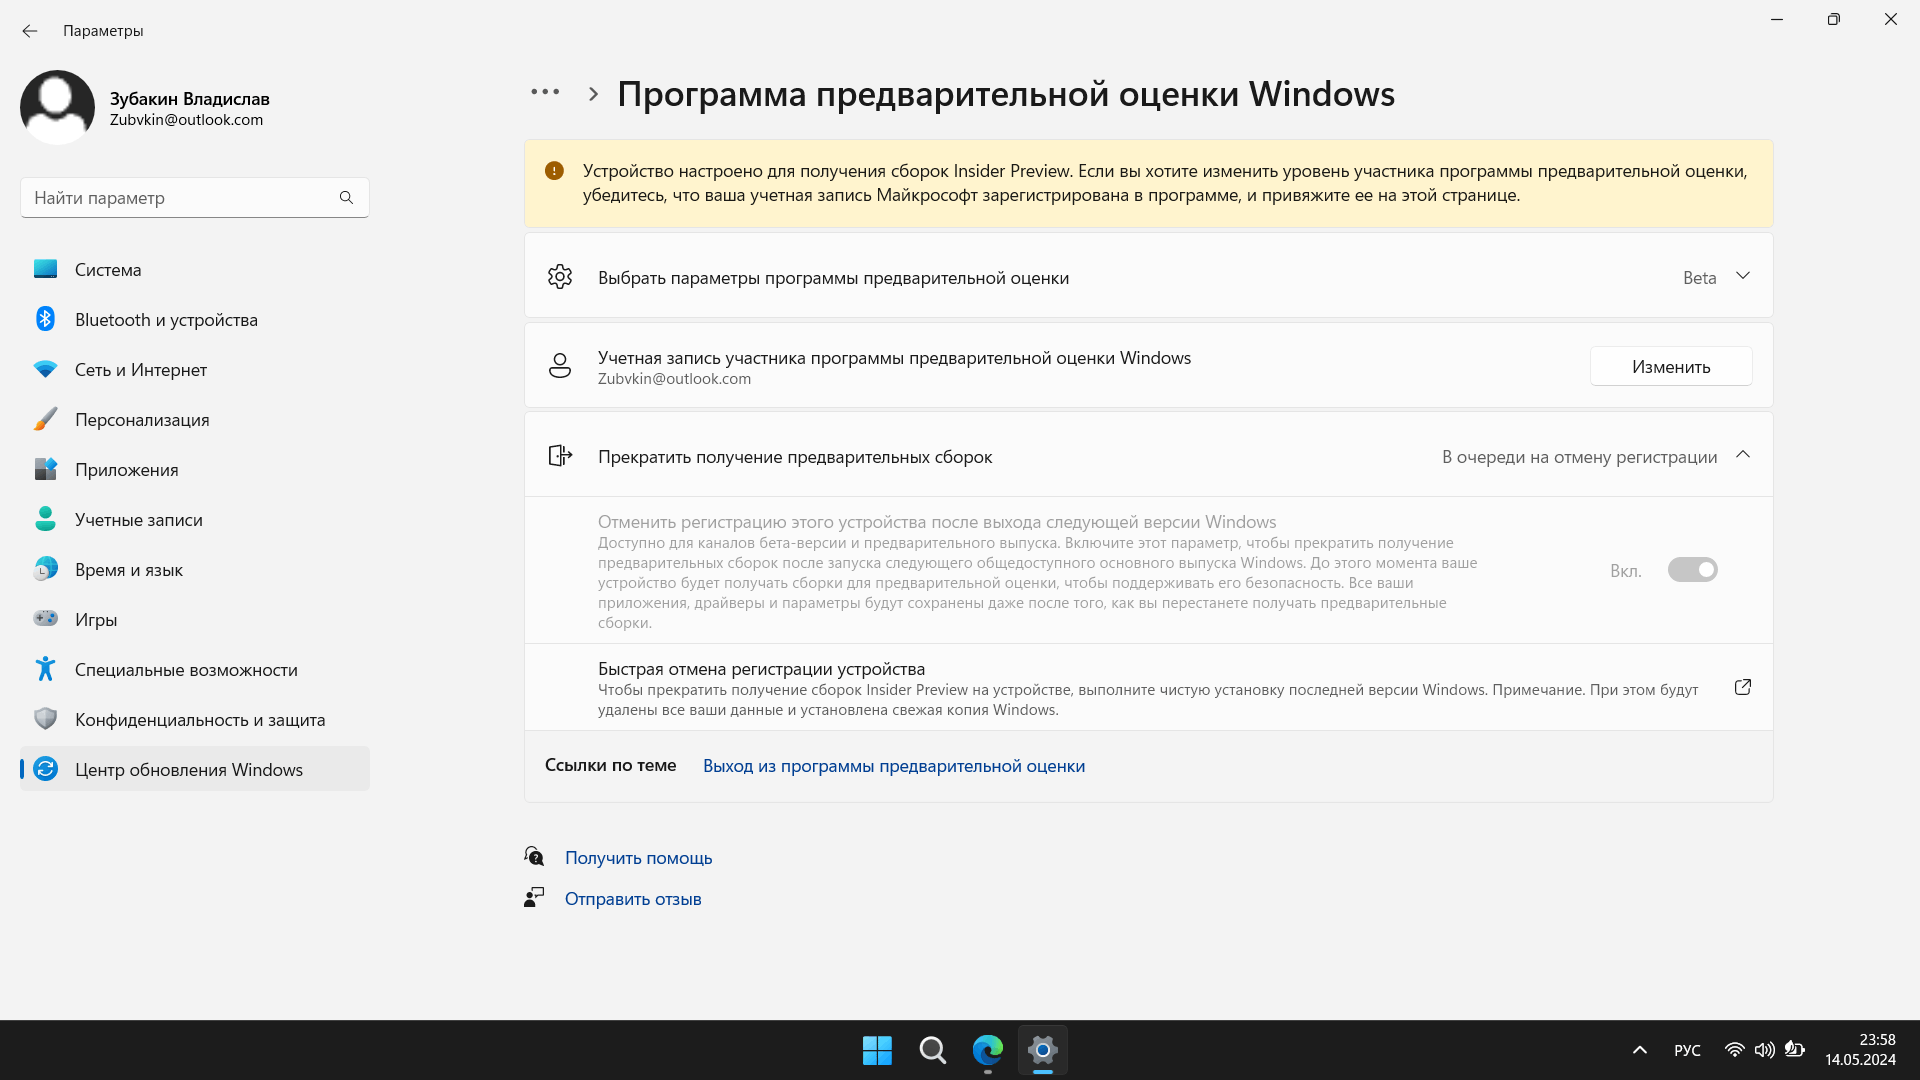1920x1080 pixels.
Task: Go to Сеть и Интернет
Action: [195, 369]
